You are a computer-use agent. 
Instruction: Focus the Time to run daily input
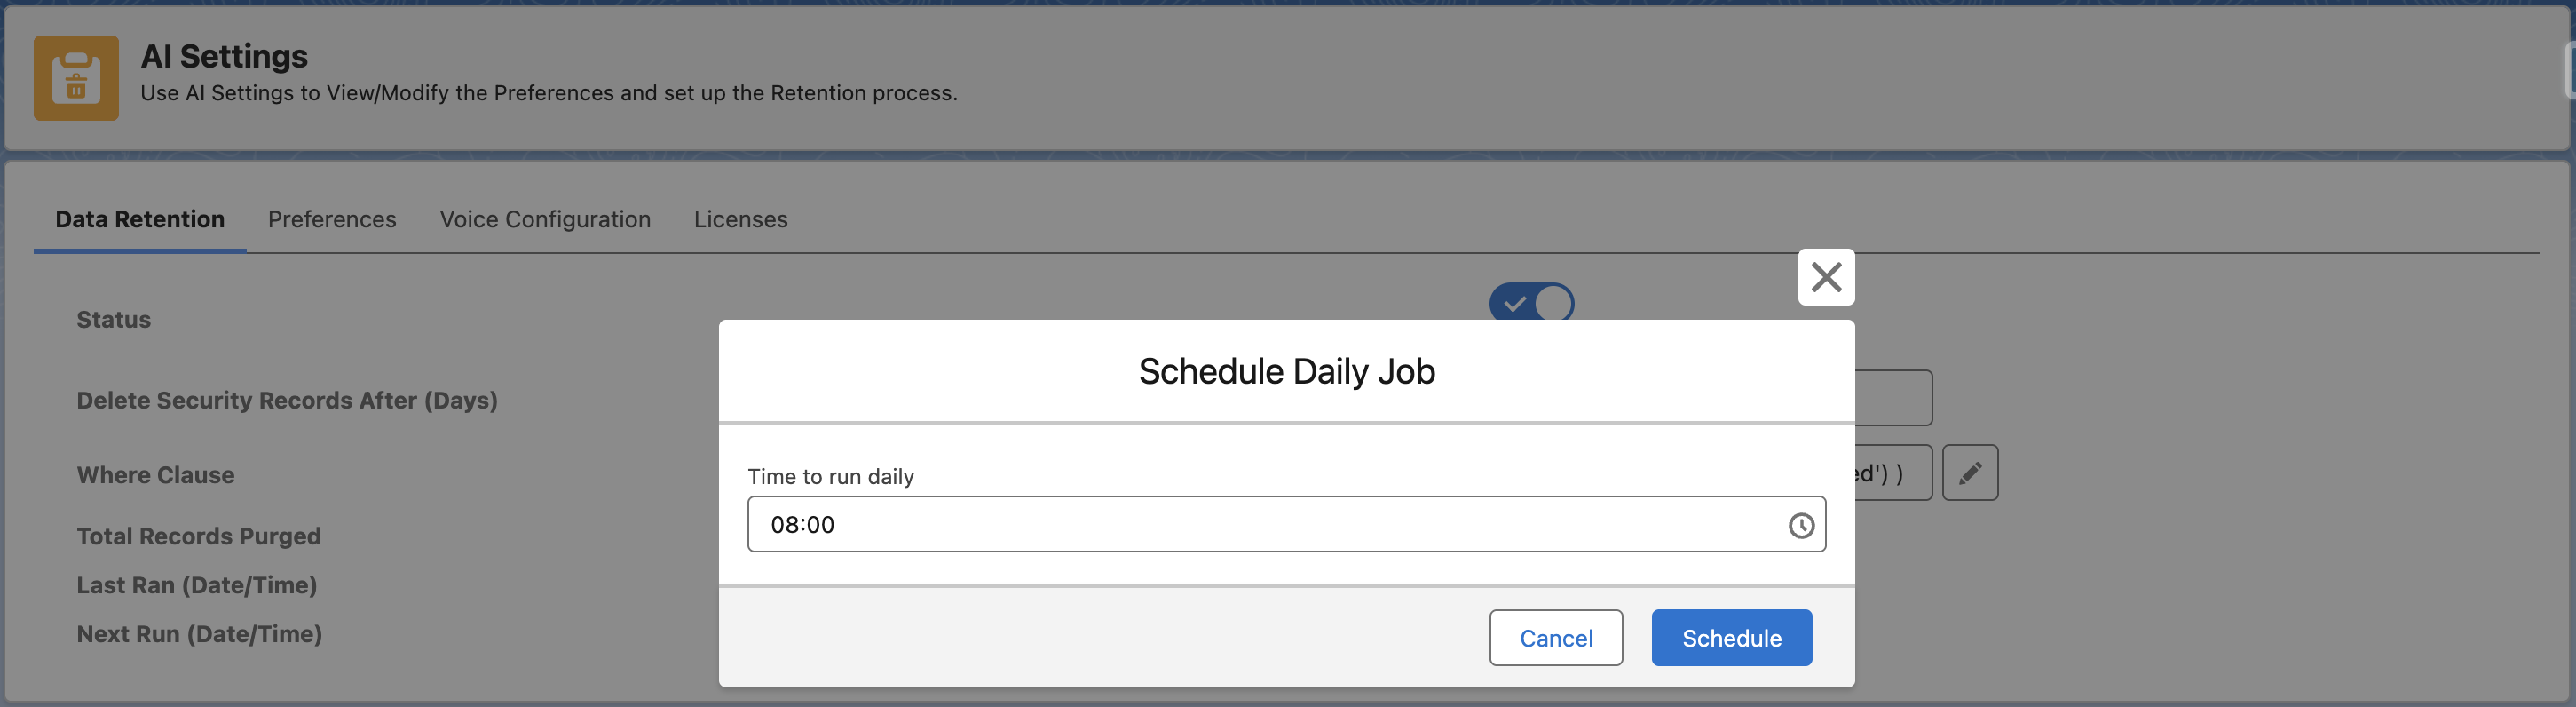pos(1260,524)
